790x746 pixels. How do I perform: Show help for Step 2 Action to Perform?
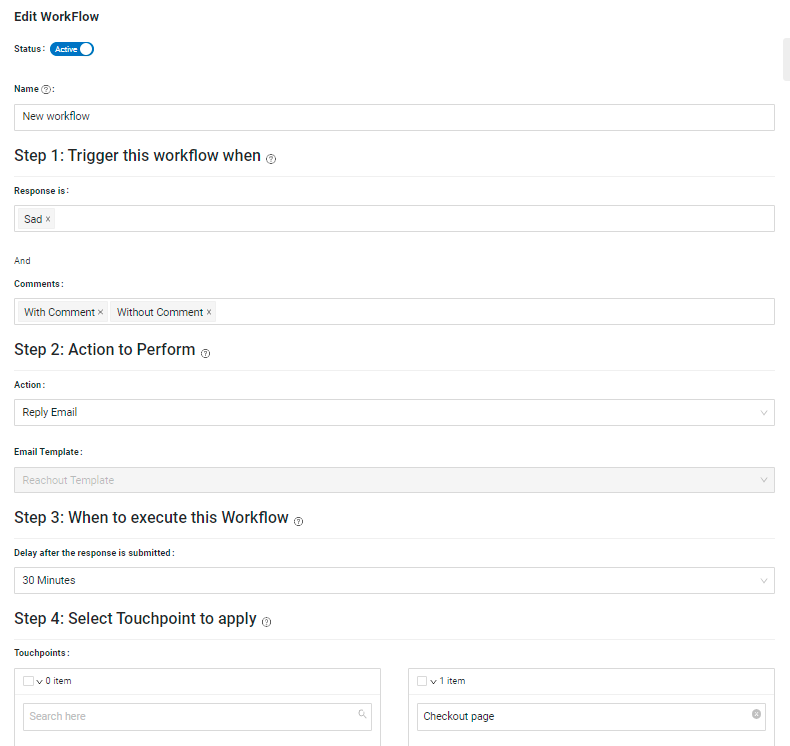click(206, 353)
